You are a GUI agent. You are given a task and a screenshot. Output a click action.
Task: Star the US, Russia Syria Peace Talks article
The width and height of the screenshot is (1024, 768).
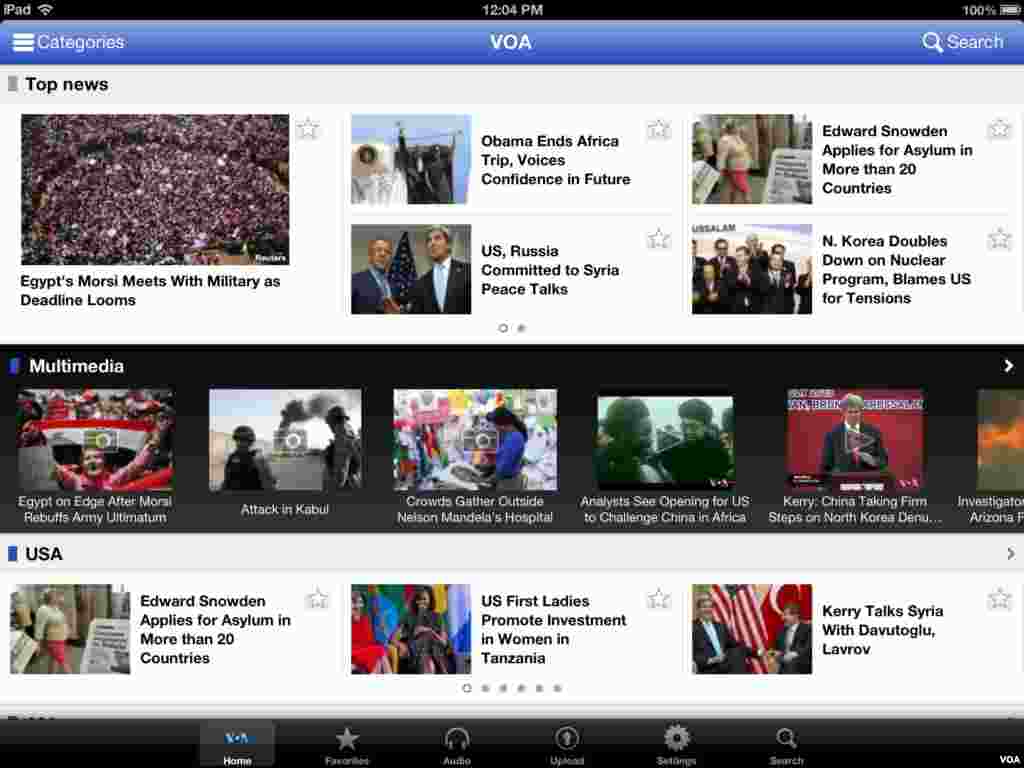[658, 239]
